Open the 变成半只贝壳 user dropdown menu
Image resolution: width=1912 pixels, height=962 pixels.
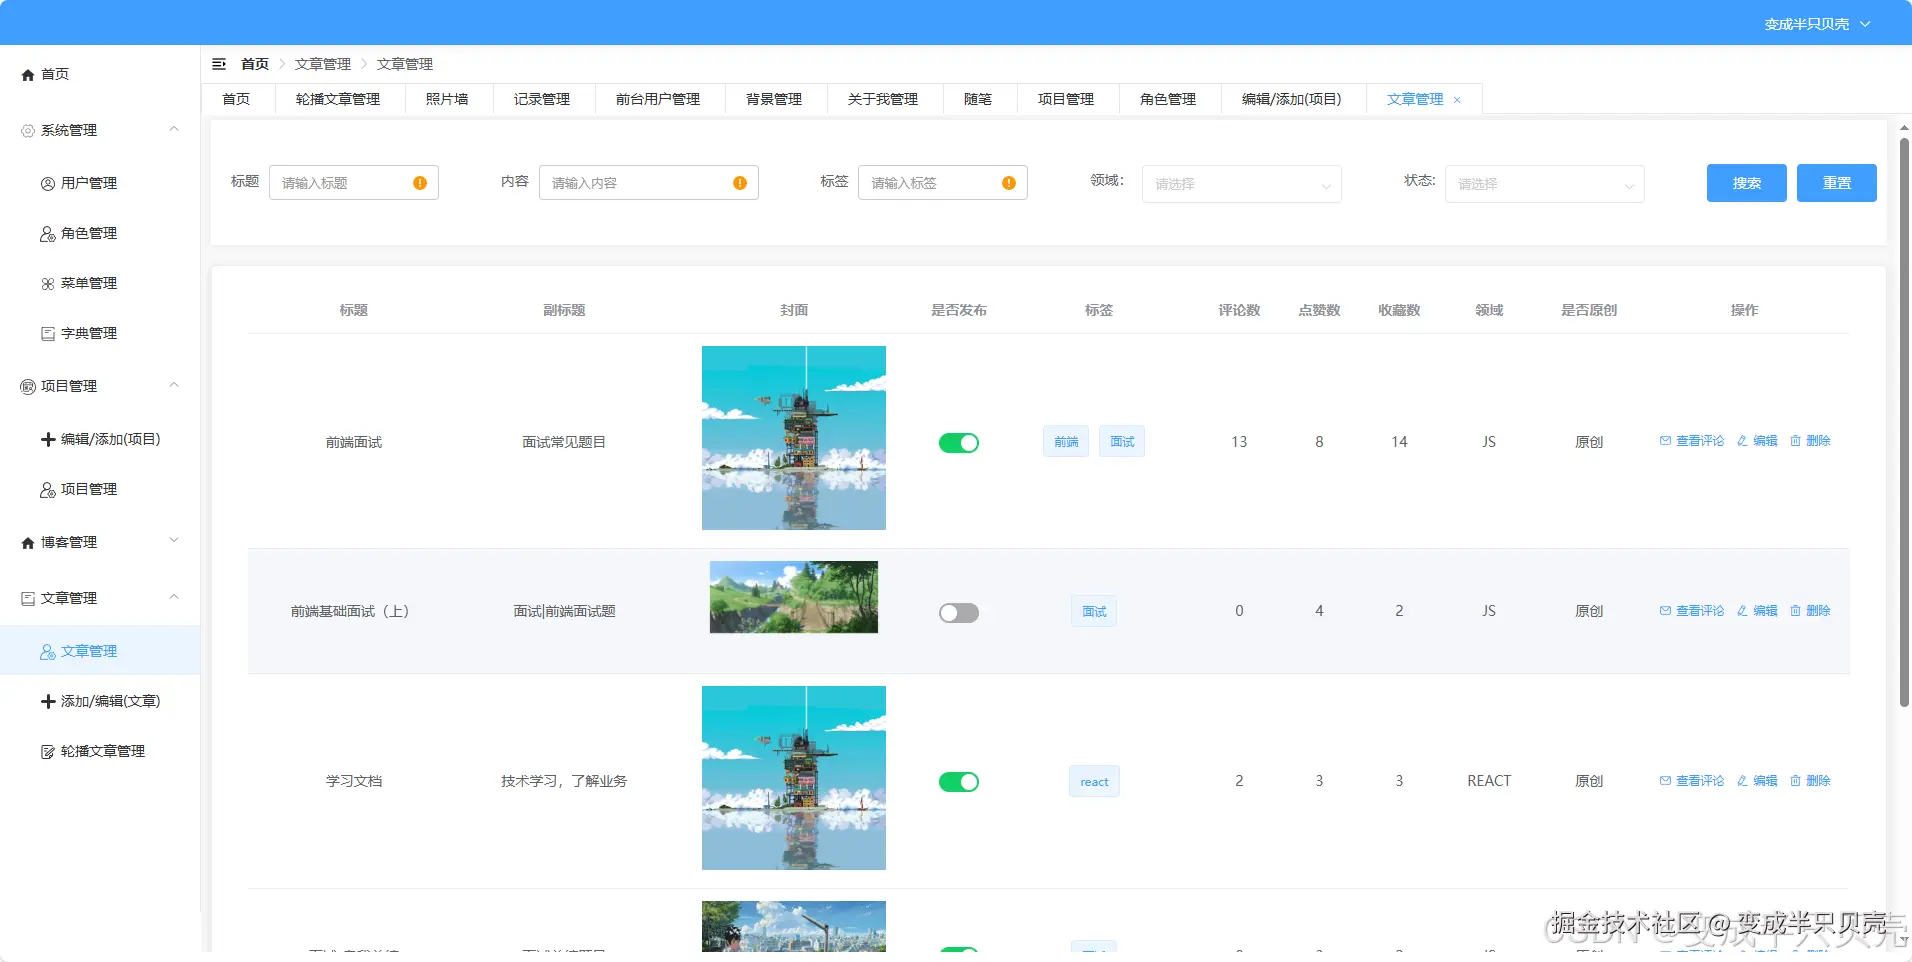pyautogui.click(x=1817, y=24)
